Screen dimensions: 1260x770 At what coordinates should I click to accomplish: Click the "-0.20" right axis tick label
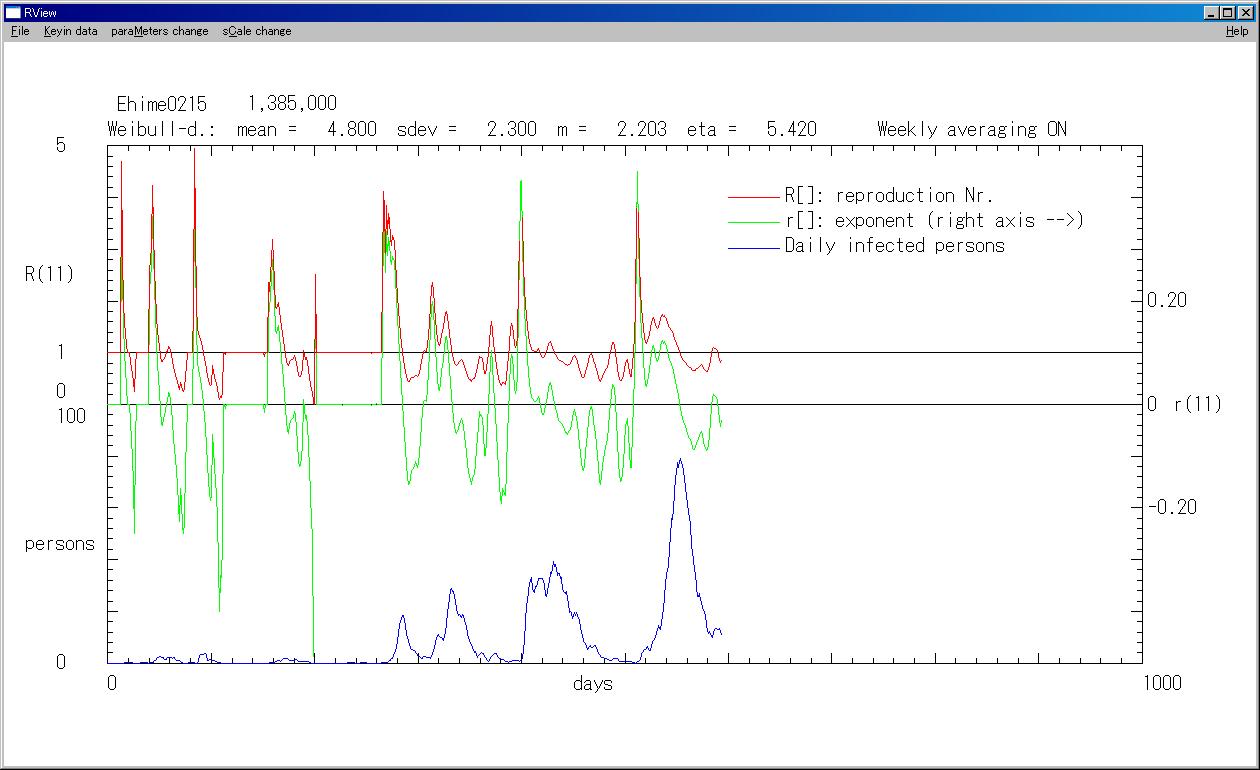(x=1171, y=507)
